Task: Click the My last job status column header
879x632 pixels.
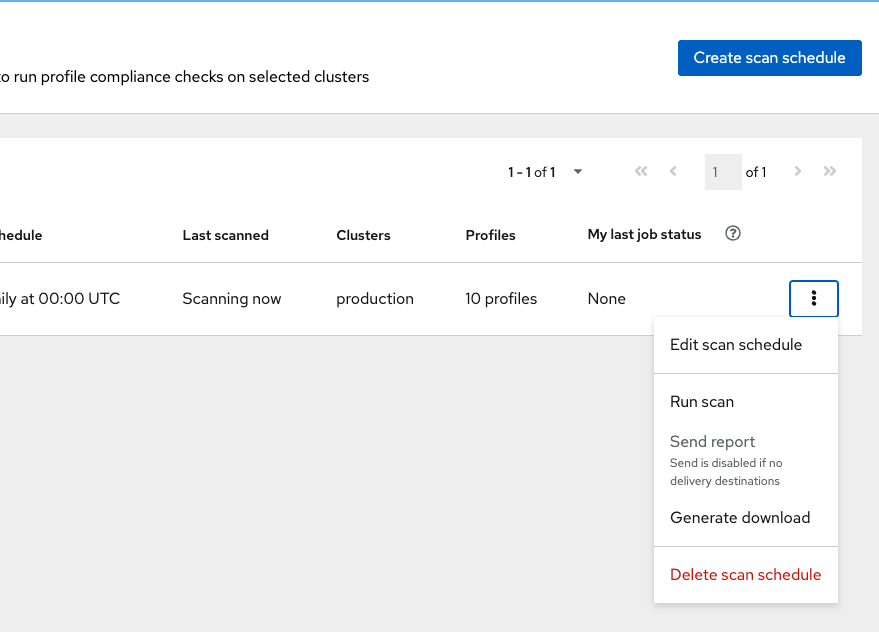Action: tap(644, 235)
